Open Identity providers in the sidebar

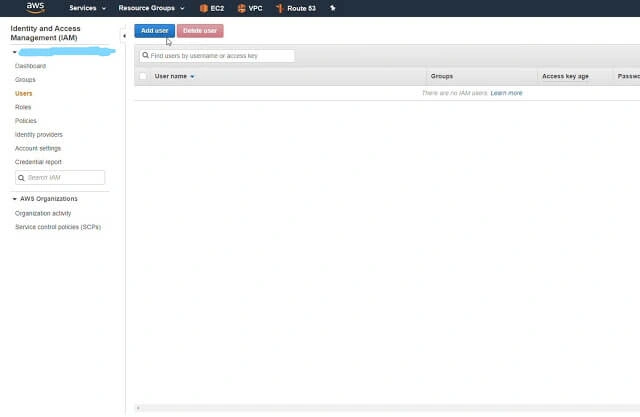tap(39, 135)
